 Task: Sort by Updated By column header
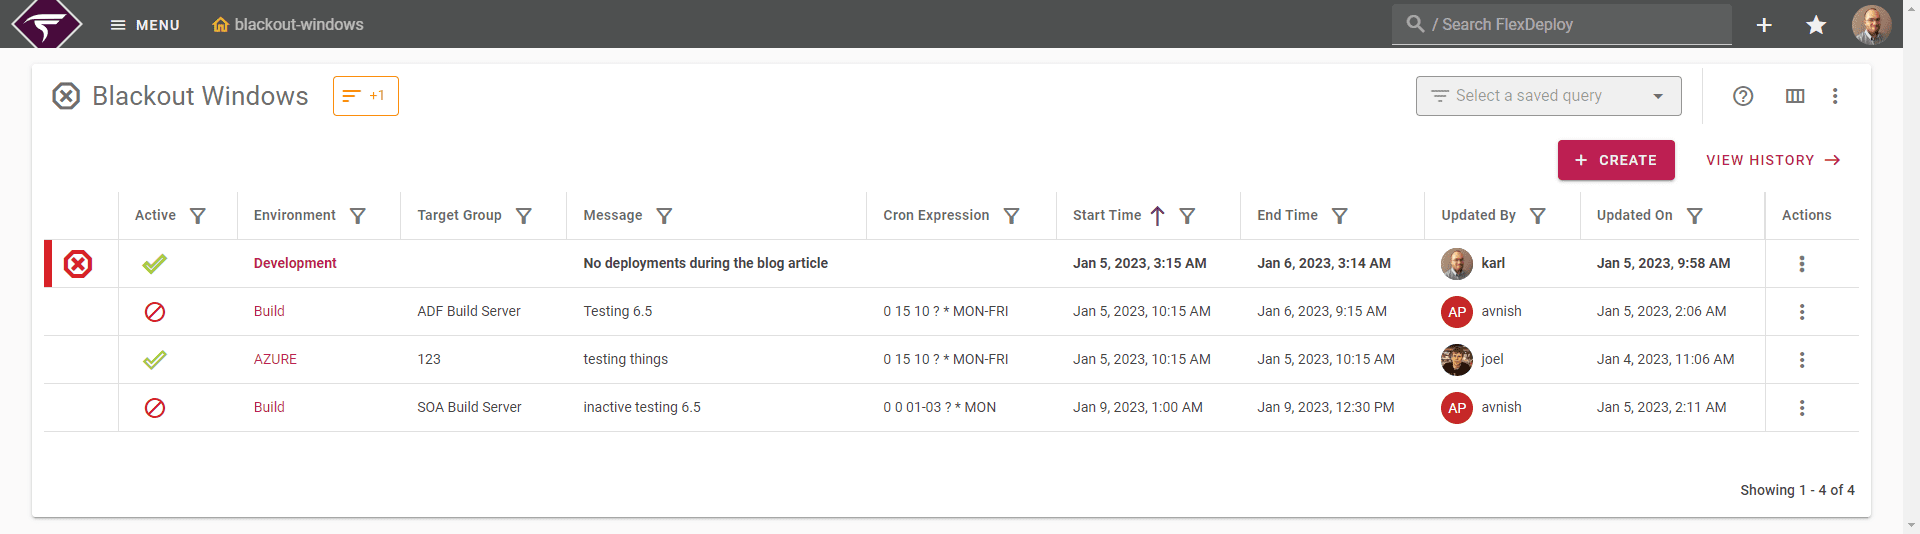point(1478,215)
